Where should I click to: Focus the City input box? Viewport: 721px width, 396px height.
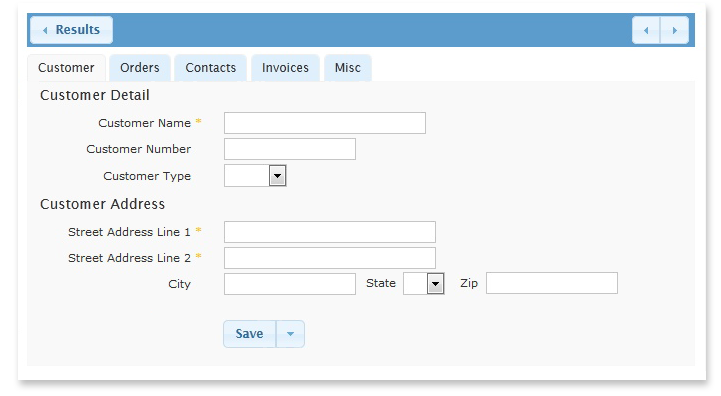point(290,284)
